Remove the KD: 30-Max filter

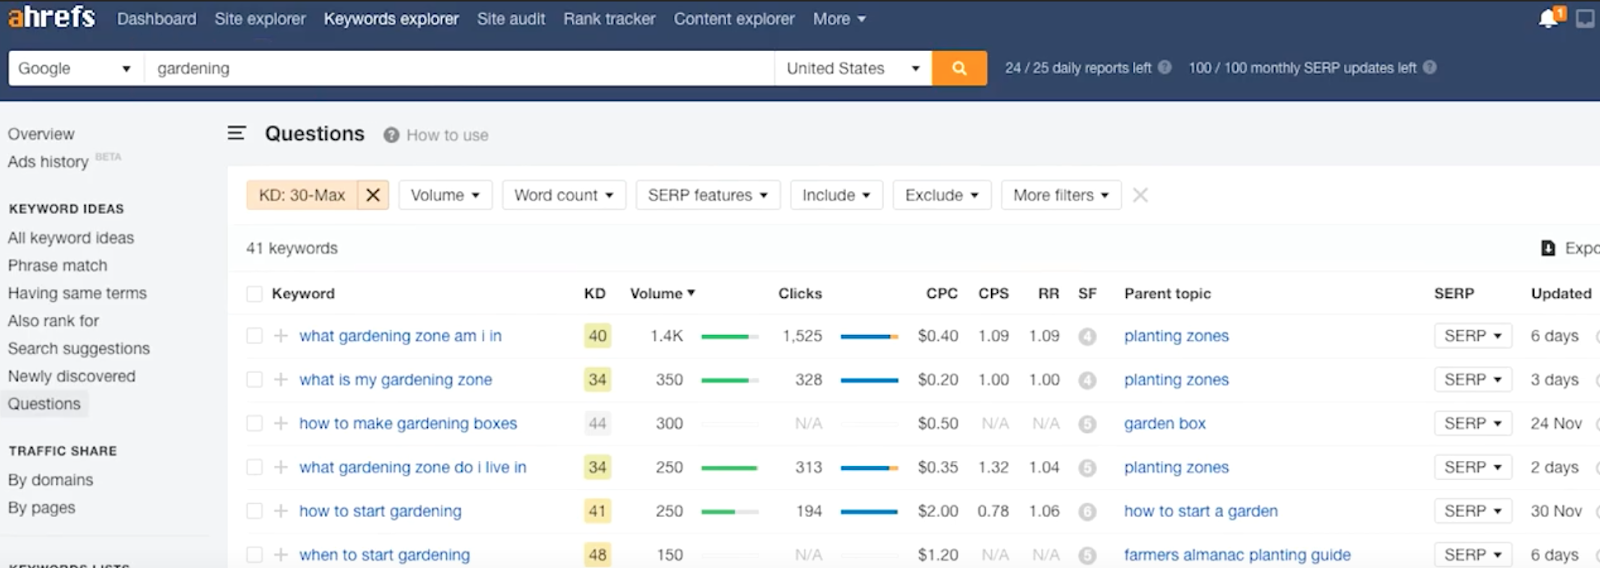click(373, 195)
